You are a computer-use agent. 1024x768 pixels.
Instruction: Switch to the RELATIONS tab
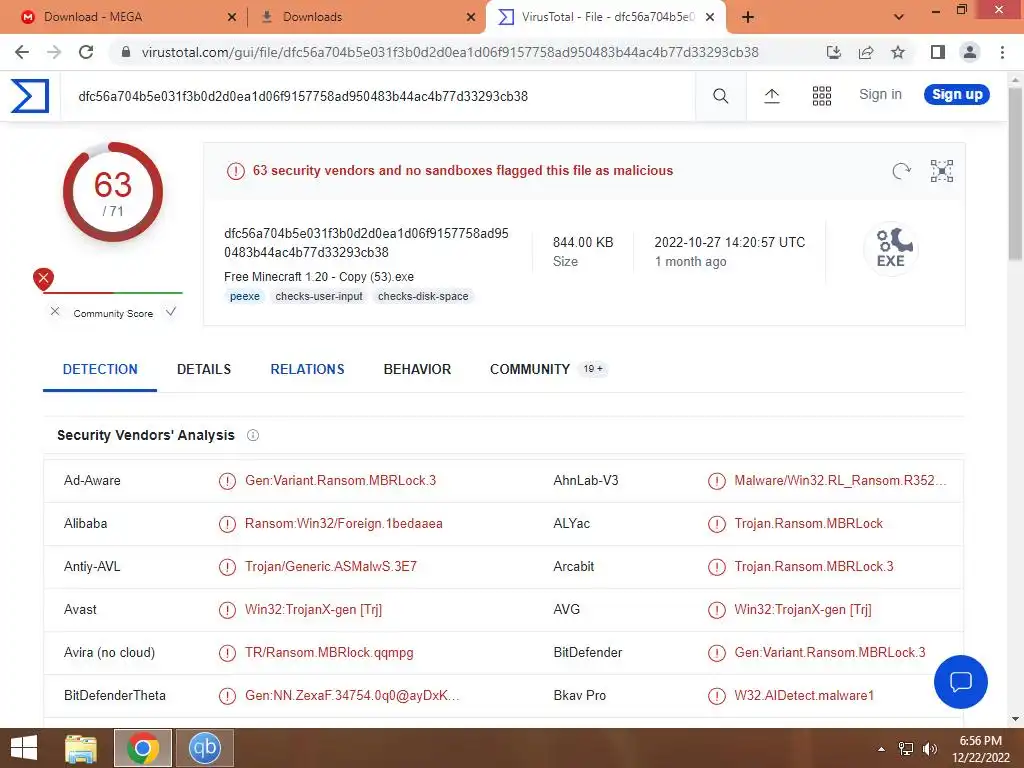(308, 370)
